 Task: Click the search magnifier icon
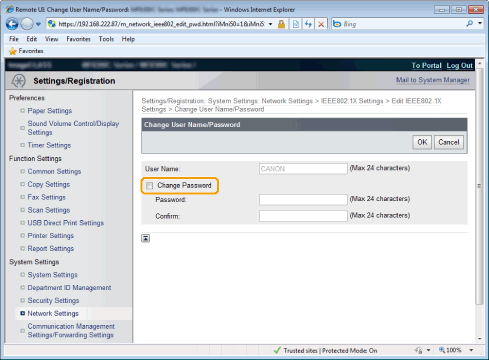click(470, 24)
